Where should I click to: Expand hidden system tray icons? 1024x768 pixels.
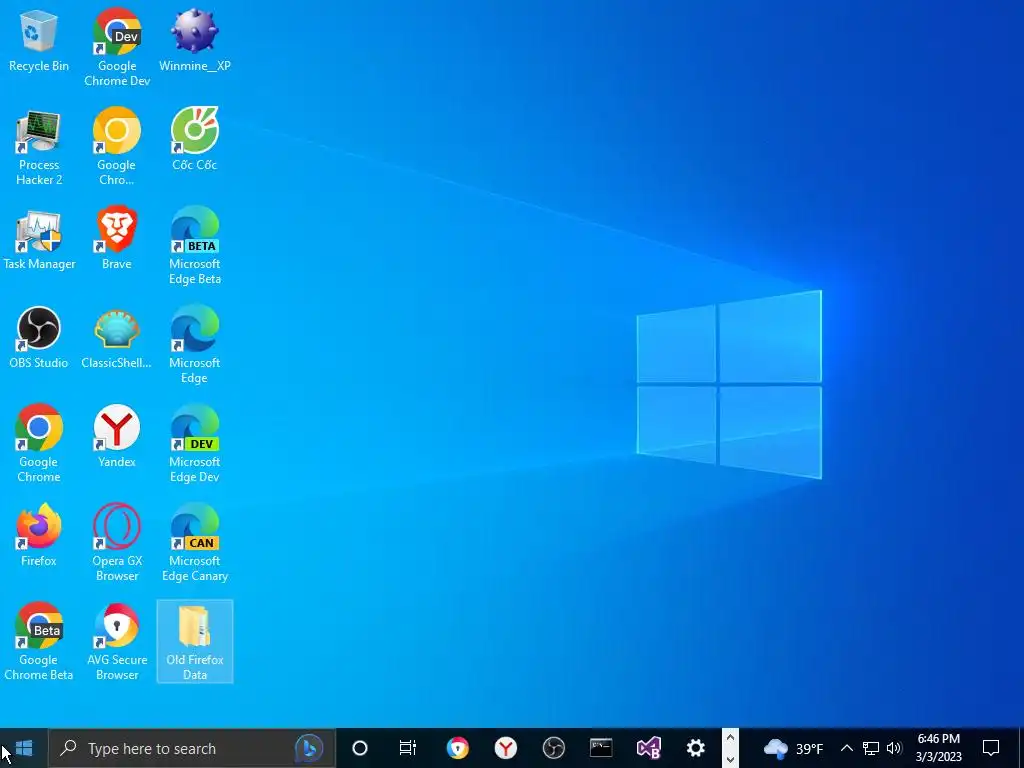[846, 748]
